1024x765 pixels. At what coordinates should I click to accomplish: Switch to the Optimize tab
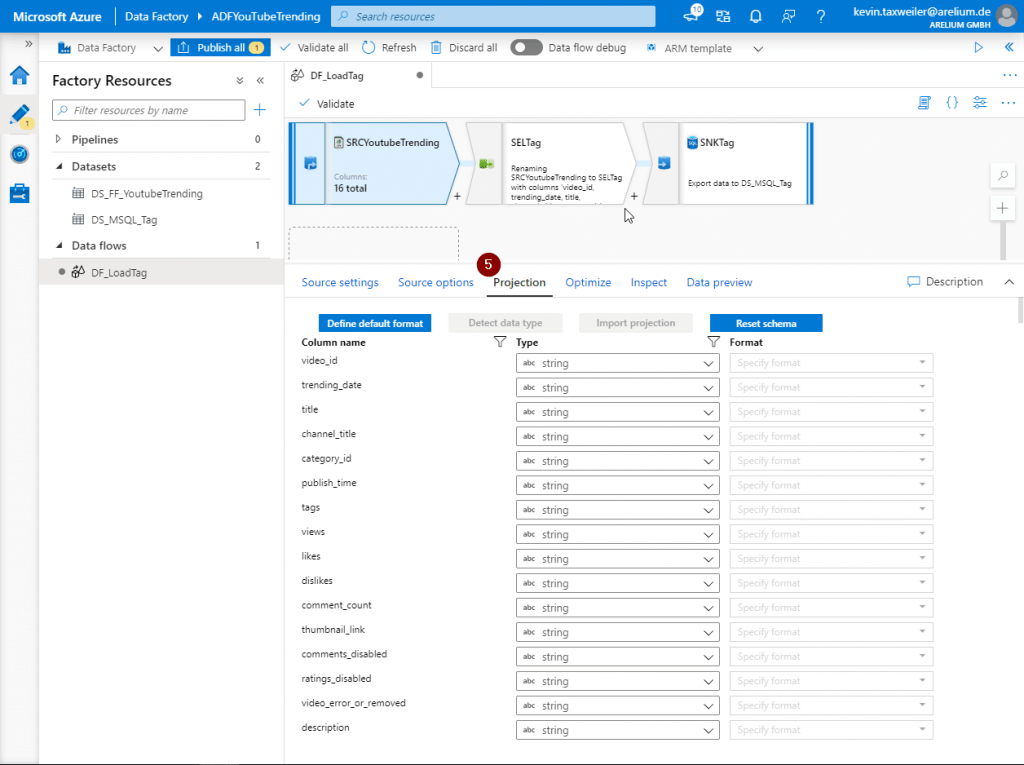587,282
